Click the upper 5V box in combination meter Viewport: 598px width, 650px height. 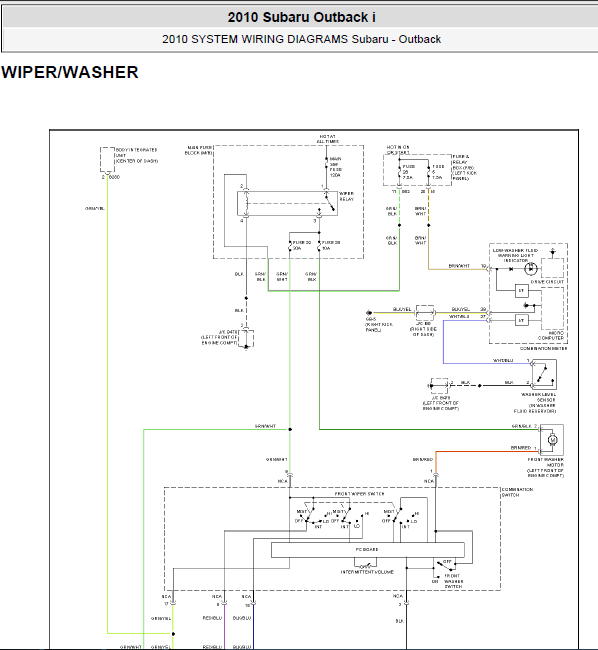coord(521,291)
